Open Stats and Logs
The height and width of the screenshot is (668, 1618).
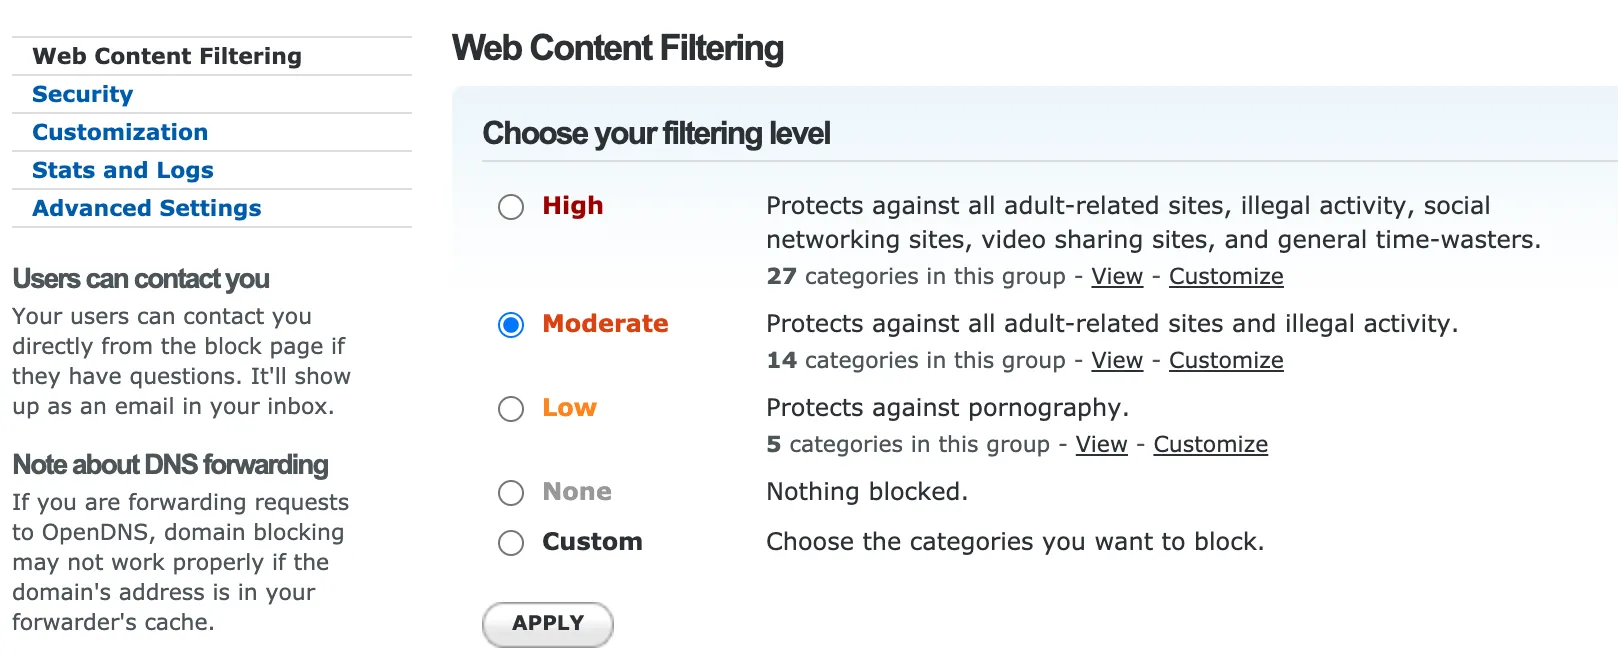tap(122, 170)
